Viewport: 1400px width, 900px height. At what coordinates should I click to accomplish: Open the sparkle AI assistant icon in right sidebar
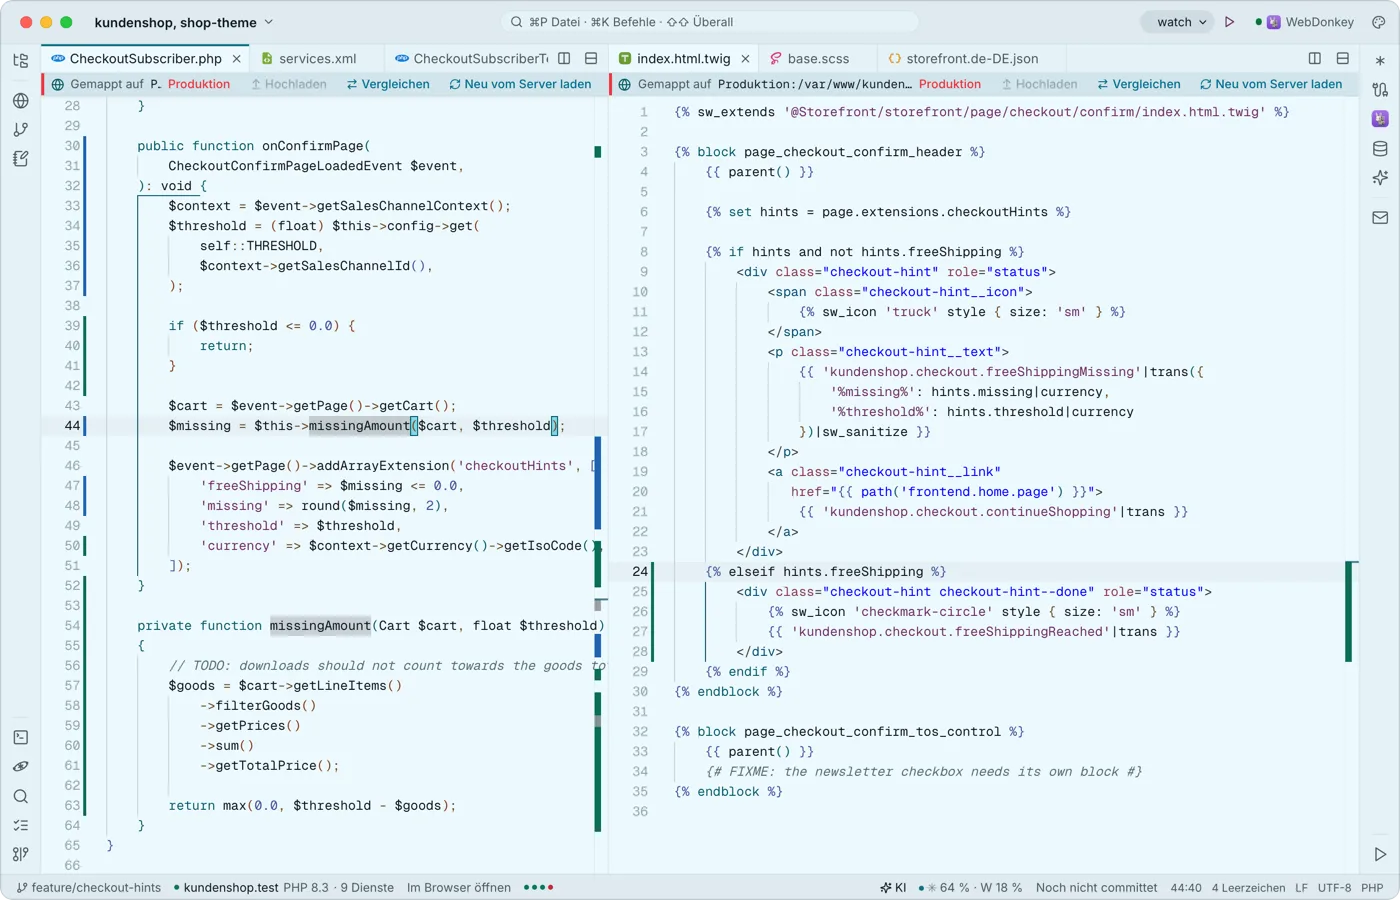1380,178
